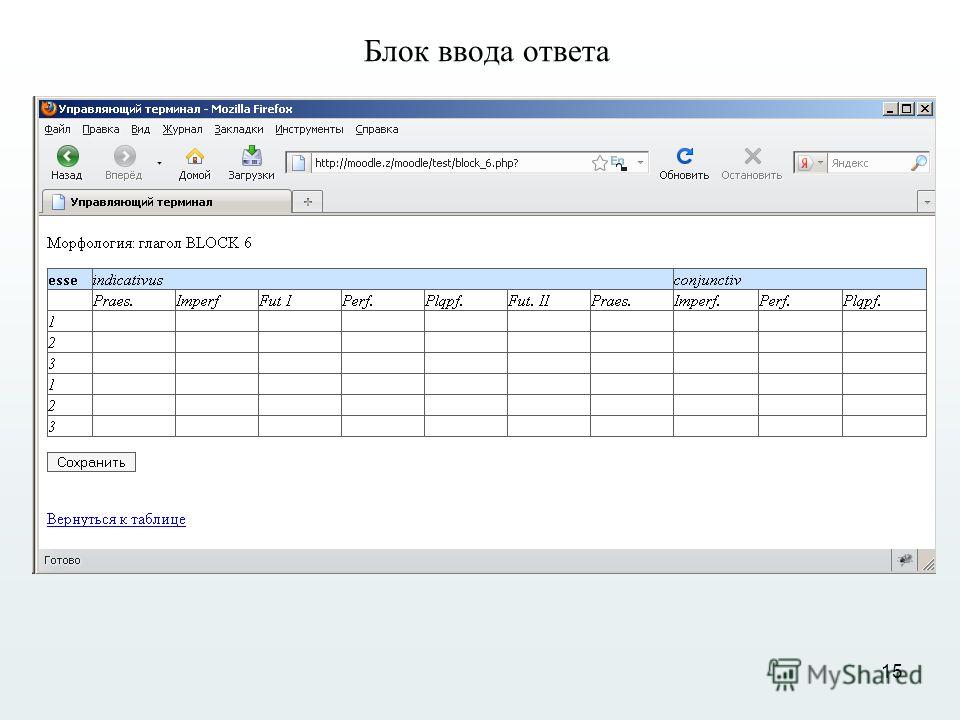The height and width of the screenshot is (720, 960).
Task: Click the Готово status bar text
Action: [x=62, y=560]
